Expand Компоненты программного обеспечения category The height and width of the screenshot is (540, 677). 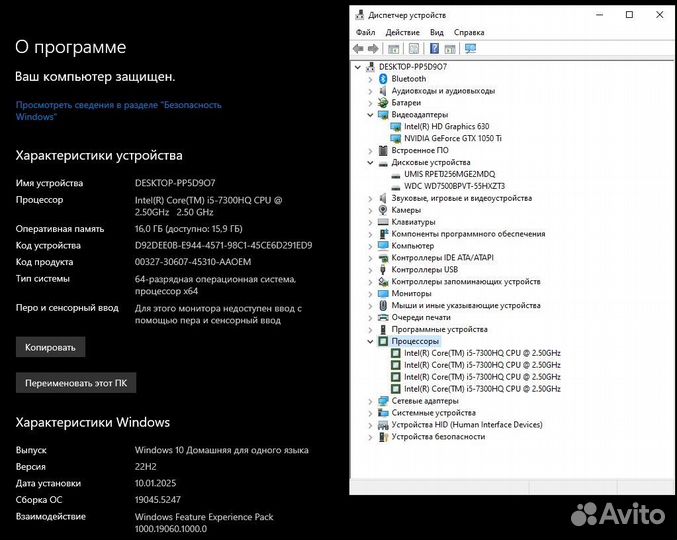tap(370, 234)
